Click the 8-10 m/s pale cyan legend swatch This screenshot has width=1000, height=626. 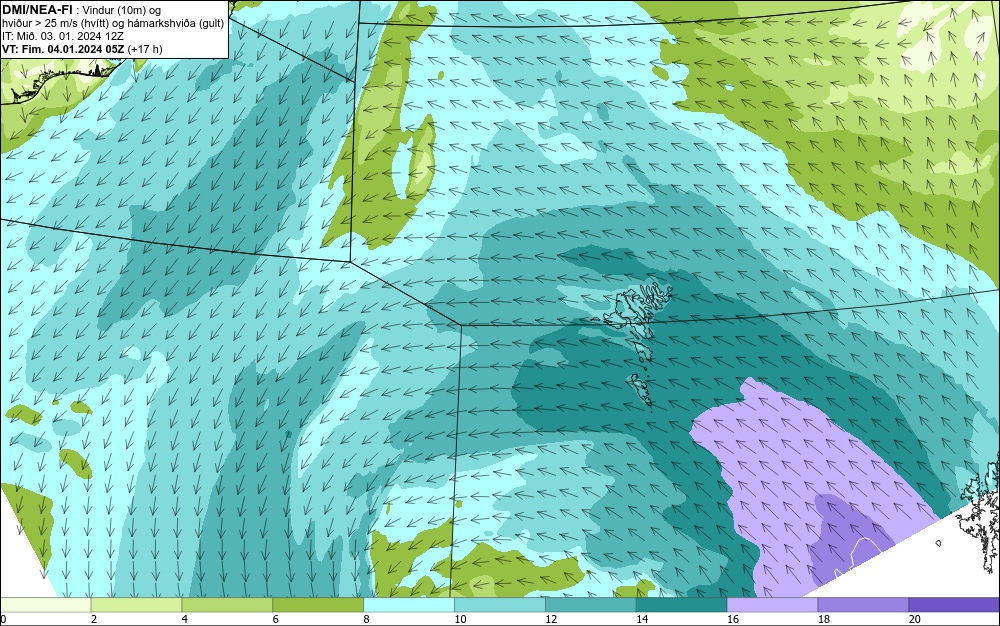click(409, 605)
